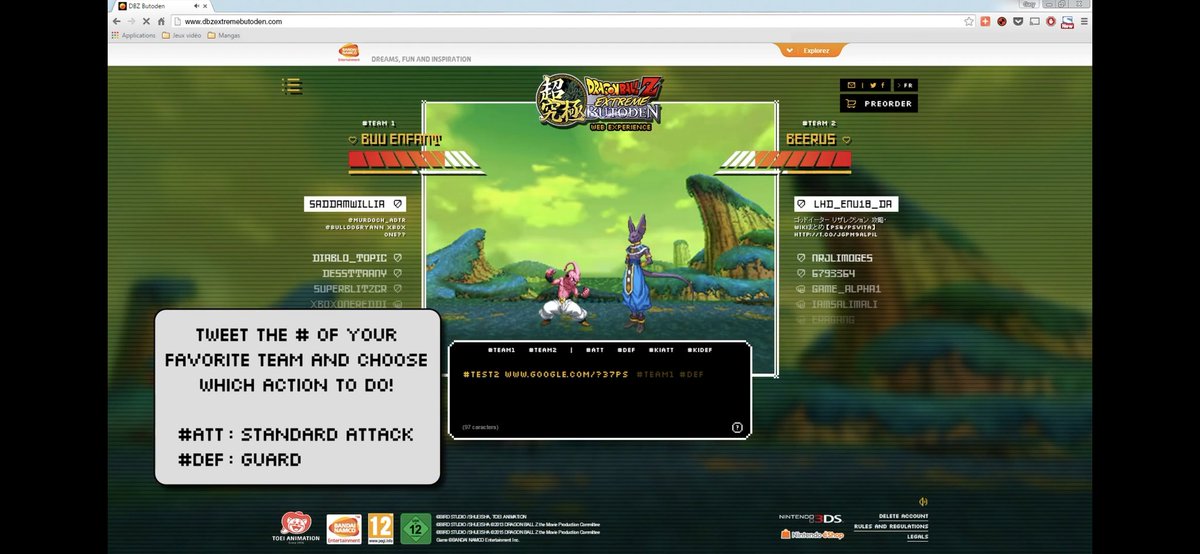
Task: Click SUPERBLITZCR in team 1 list
Action: (350, 288)
